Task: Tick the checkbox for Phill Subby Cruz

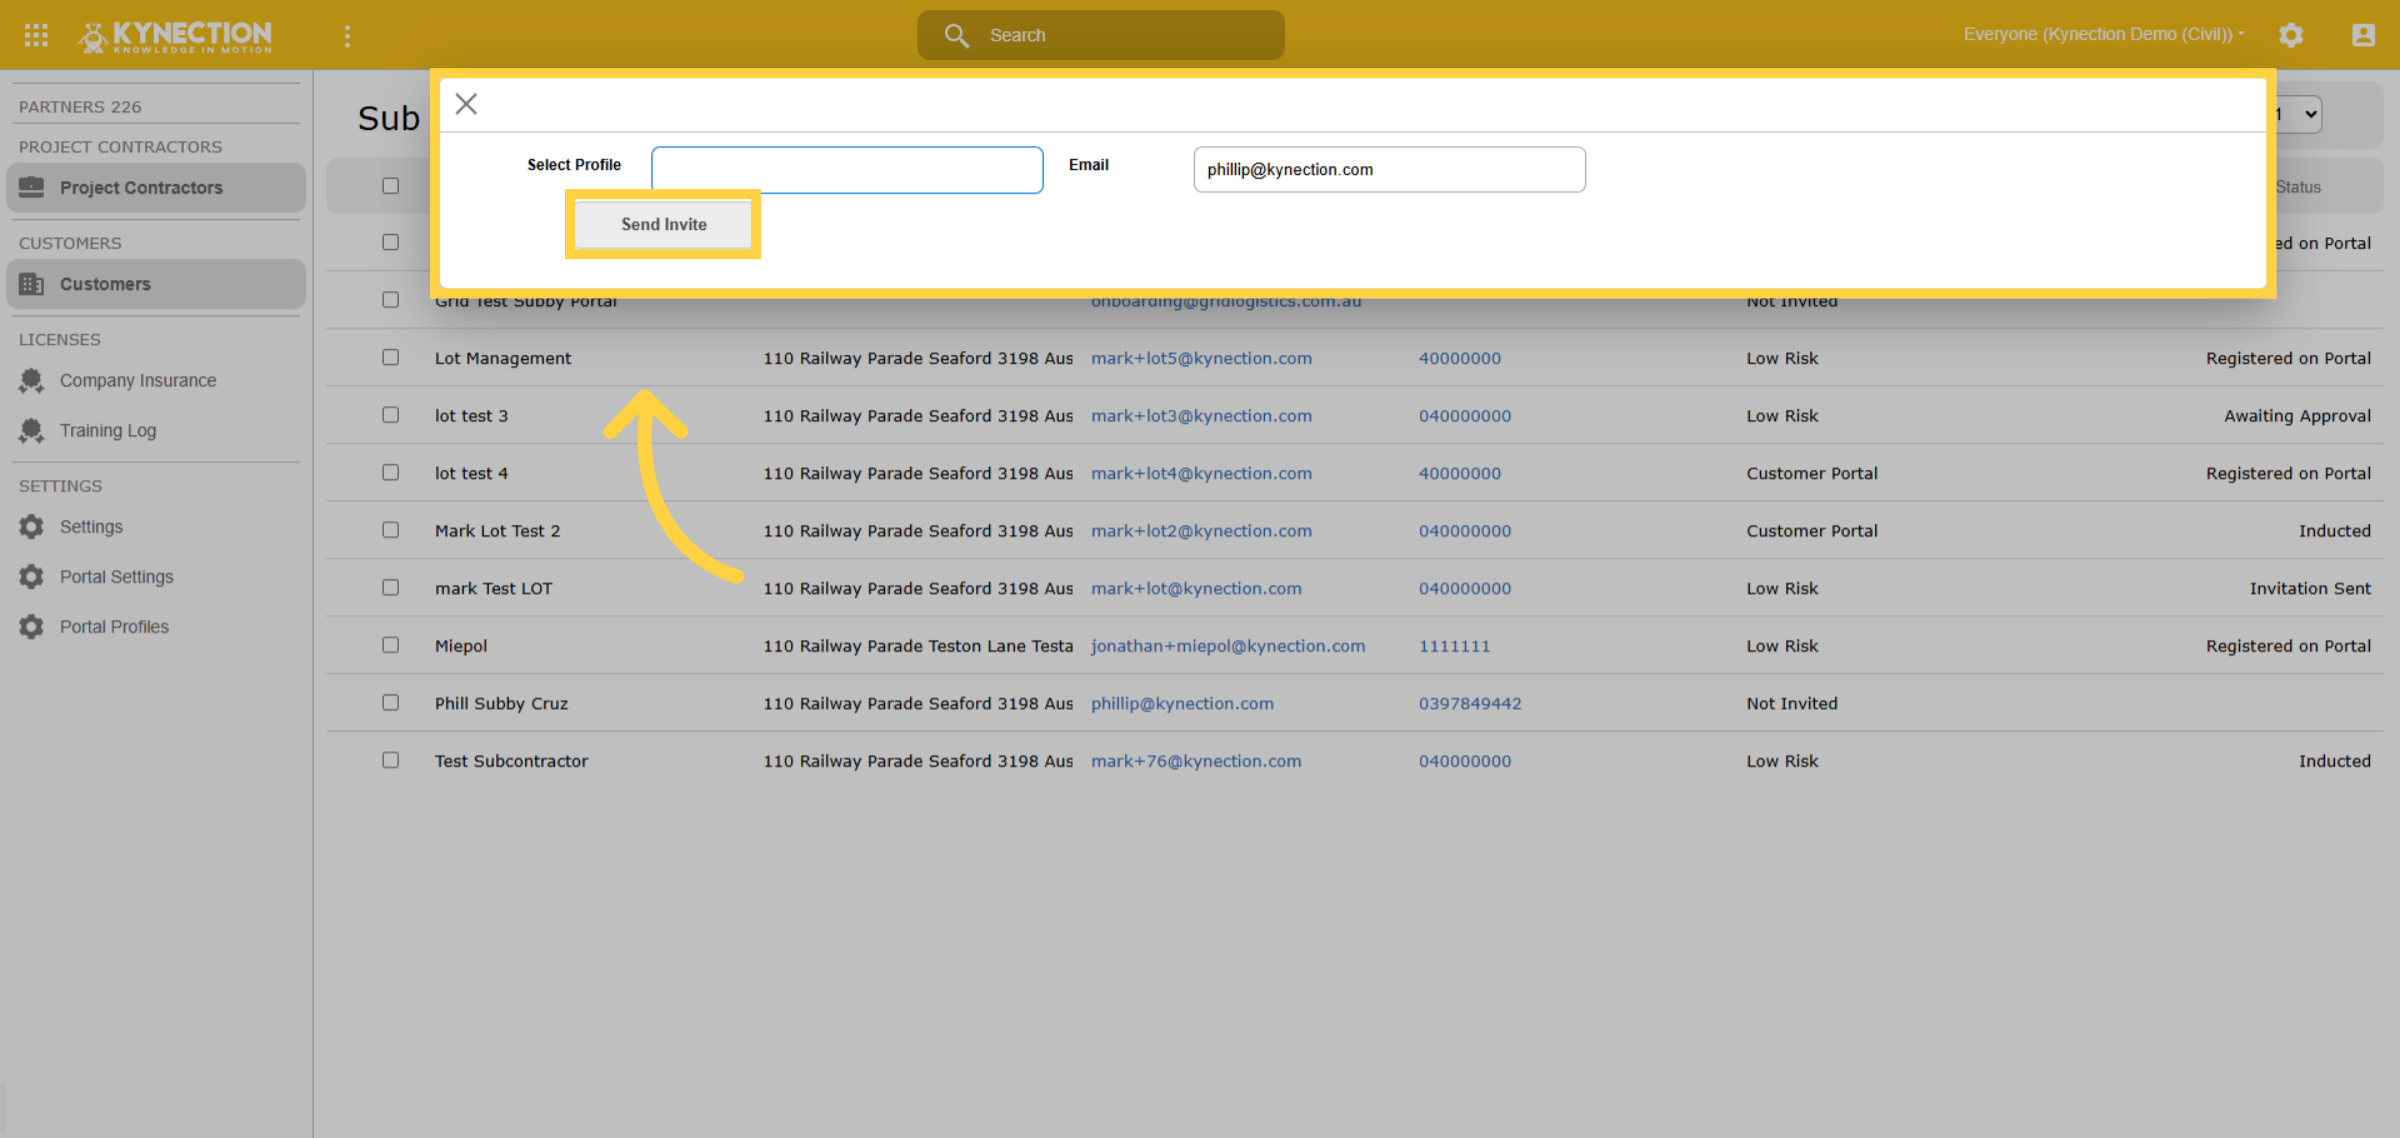Action: coord(390,702)
